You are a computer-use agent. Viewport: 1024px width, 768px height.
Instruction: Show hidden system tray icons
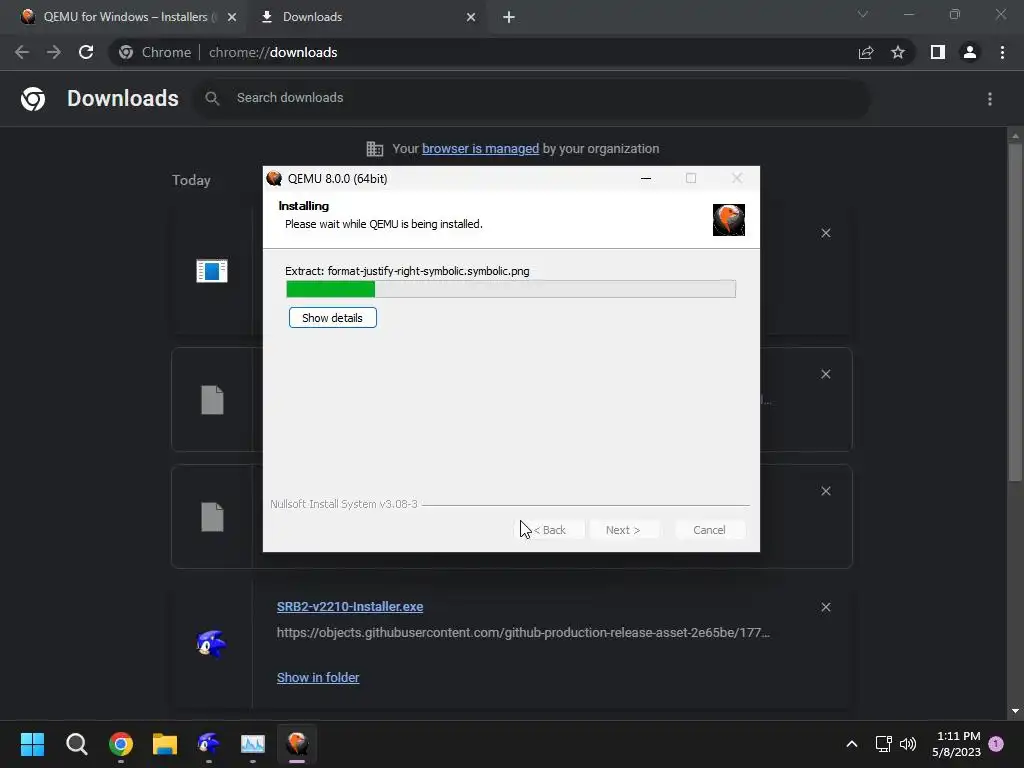click(x=852, y=744)
